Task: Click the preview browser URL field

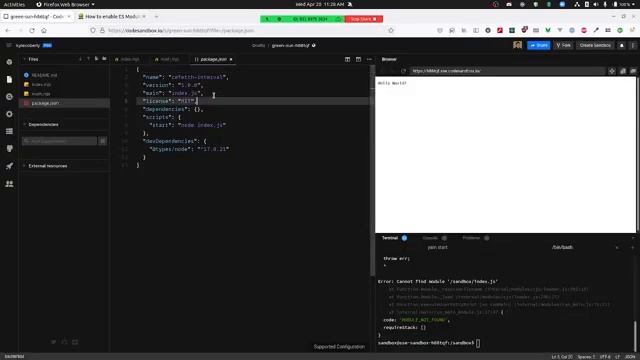Action: 507,71
